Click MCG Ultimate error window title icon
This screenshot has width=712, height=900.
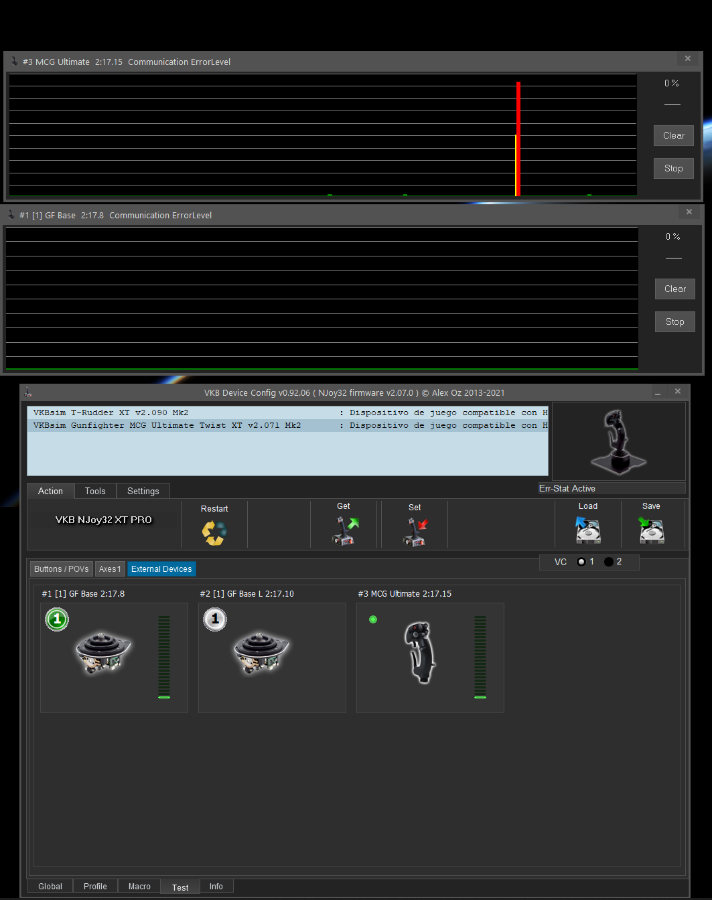click(x=14, y=61)
